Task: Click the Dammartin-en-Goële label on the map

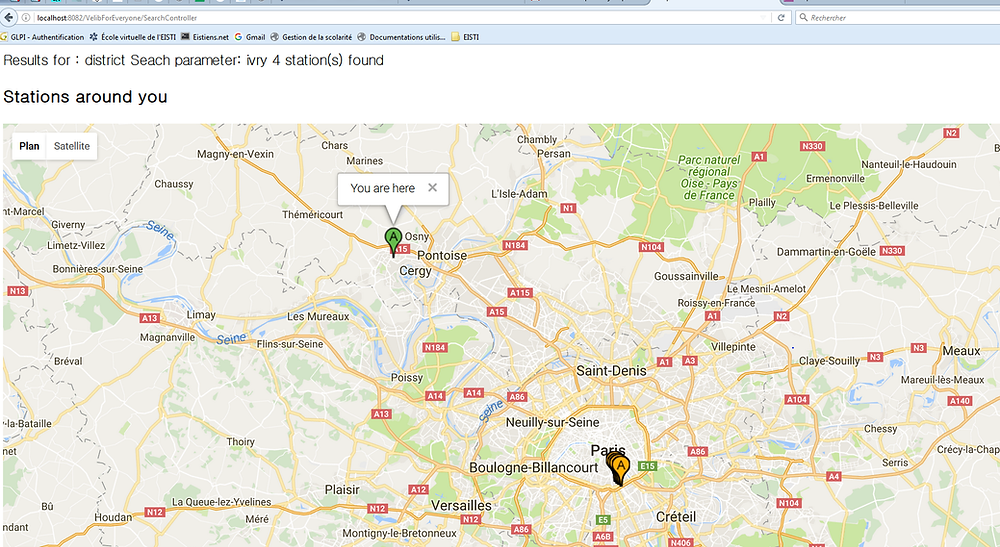Action: [826, 252]
